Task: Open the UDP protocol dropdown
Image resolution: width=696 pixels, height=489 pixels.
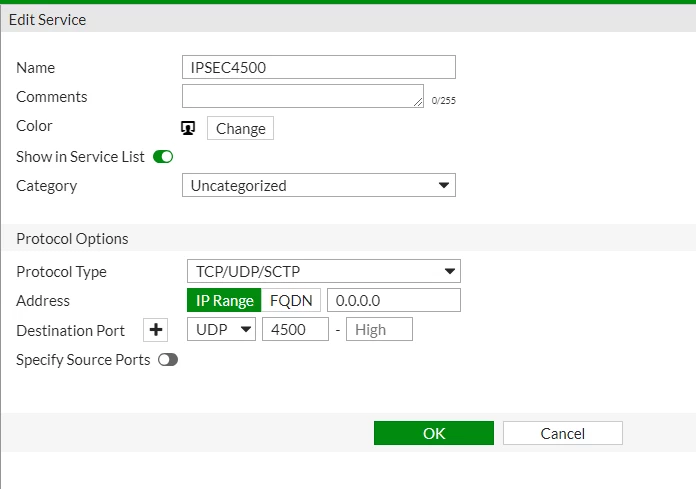Action: point(221,329)
